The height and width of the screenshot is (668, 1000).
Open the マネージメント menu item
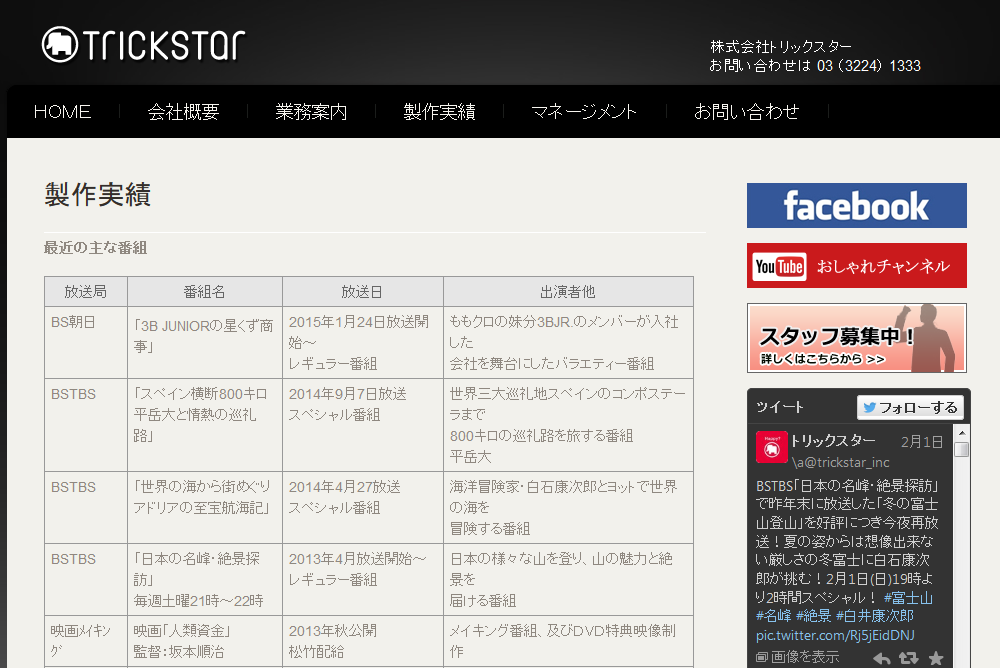(584, 112)
